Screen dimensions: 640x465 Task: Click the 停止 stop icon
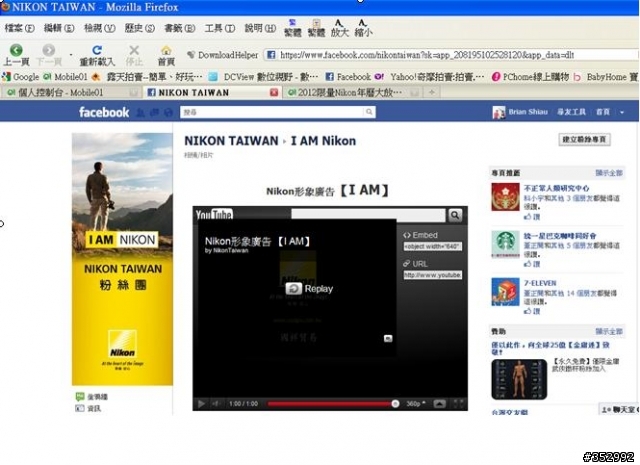(134, 55)
